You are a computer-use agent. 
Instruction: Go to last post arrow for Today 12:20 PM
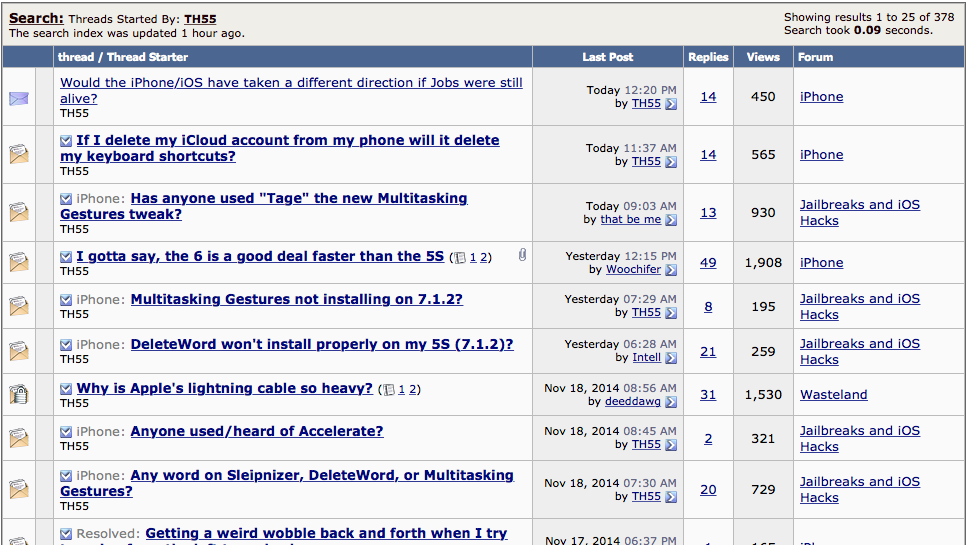[x=671, y=104]
